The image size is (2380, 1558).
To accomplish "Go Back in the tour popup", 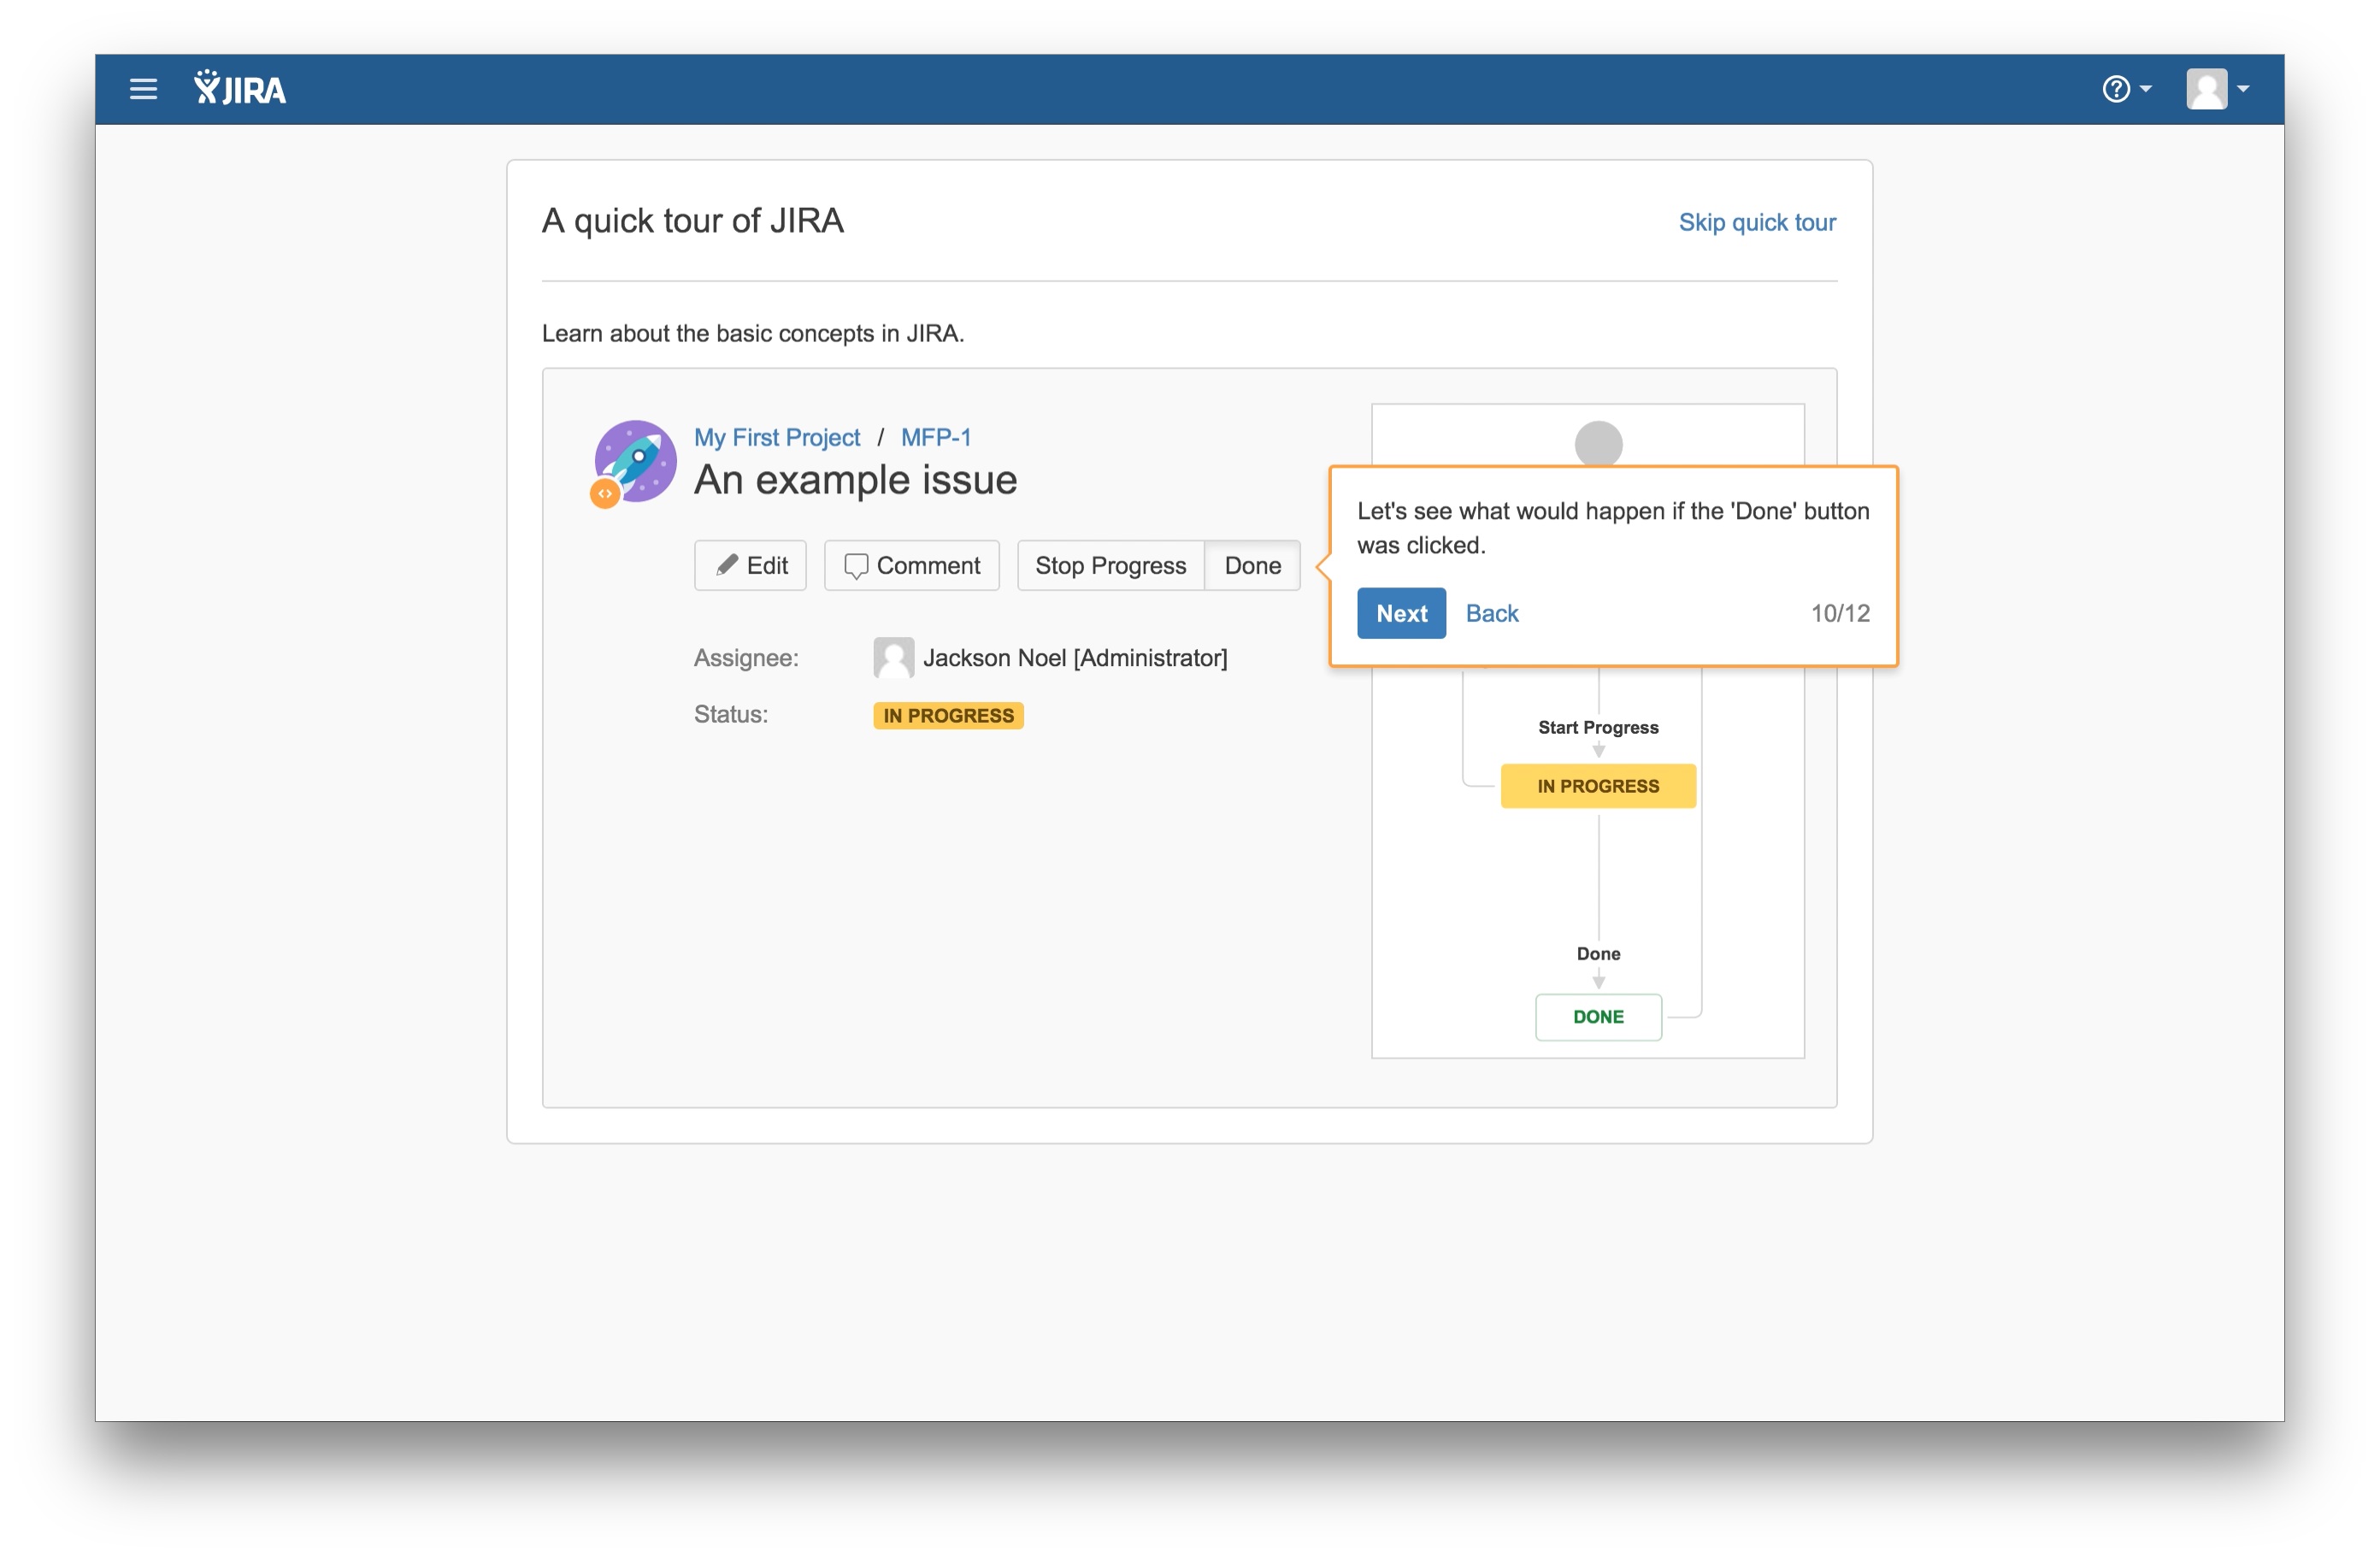I will [x=1491, y=613].
